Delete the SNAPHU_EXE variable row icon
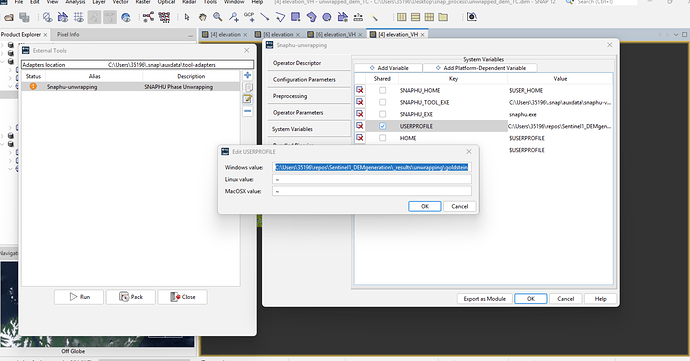Viewport: 690px width, 361px height. click(360, 114)
